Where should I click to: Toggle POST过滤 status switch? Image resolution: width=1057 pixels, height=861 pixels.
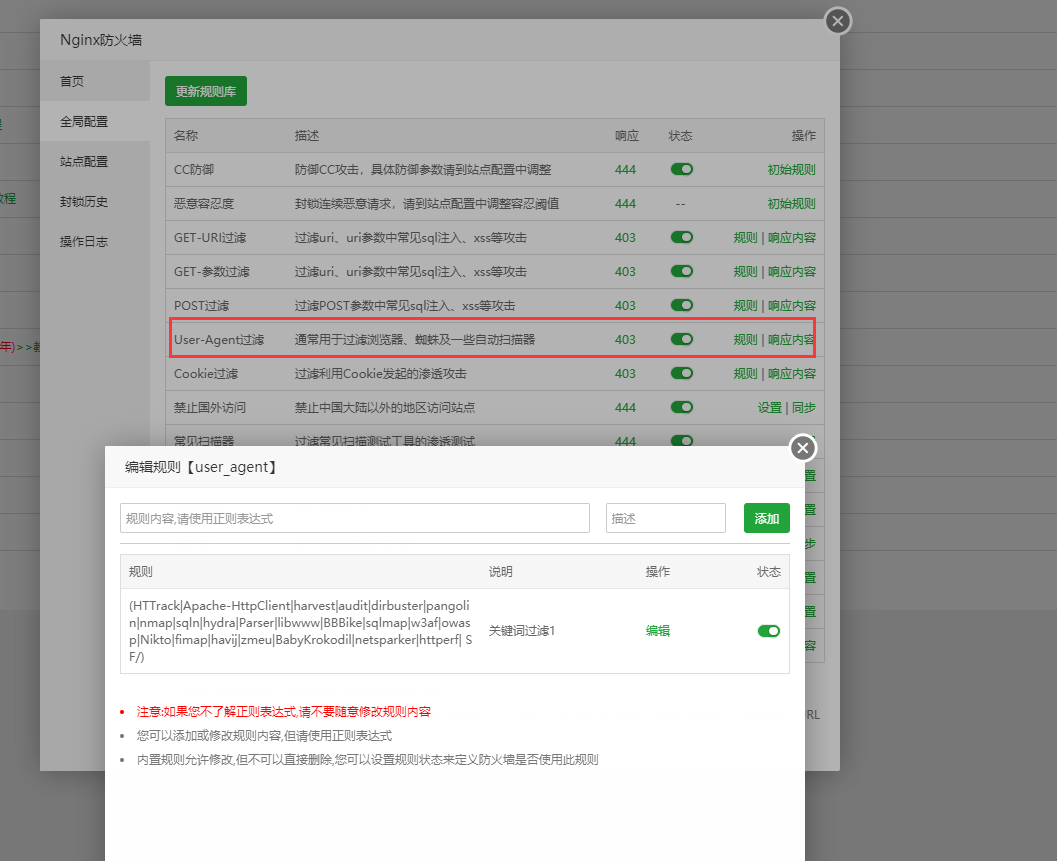coord(682,305)
